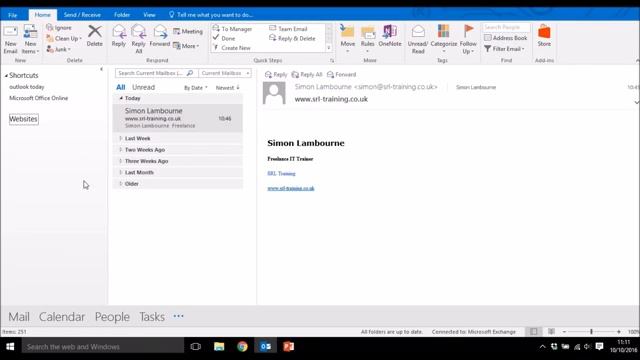
Task: Click the ribbon Reply button
Action: pyautogui.click(x=119, y=36)
